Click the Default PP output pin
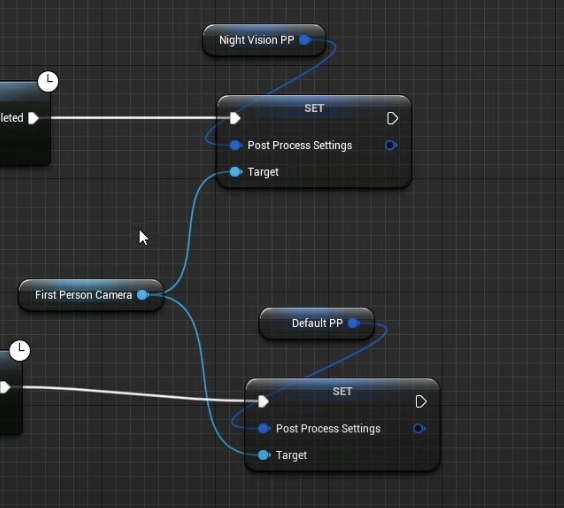Image resolution: width=564 pixels, height=508 pixels. click(x=354, y=323)
